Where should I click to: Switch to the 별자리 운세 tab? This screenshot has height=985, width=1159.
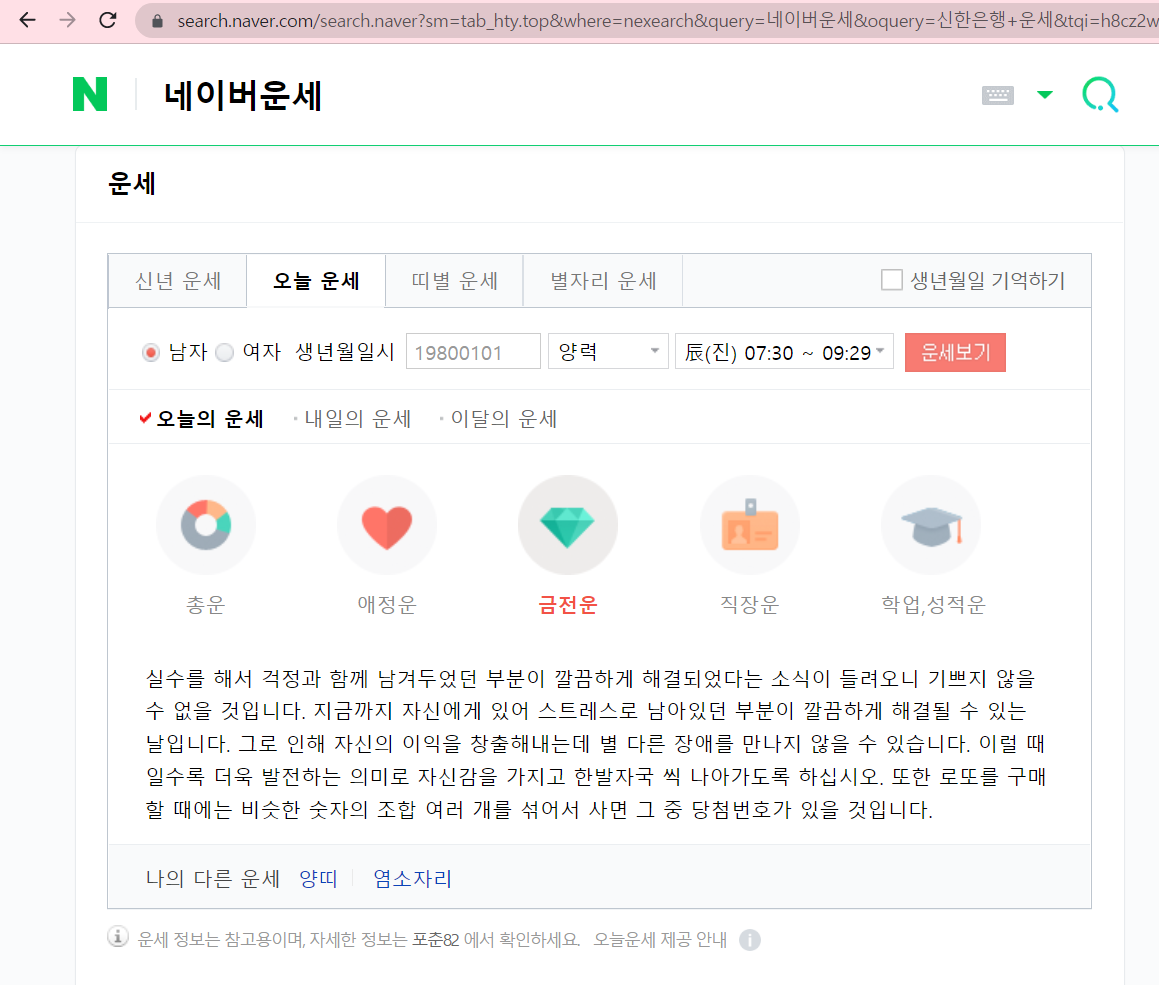tap(602, 281)
